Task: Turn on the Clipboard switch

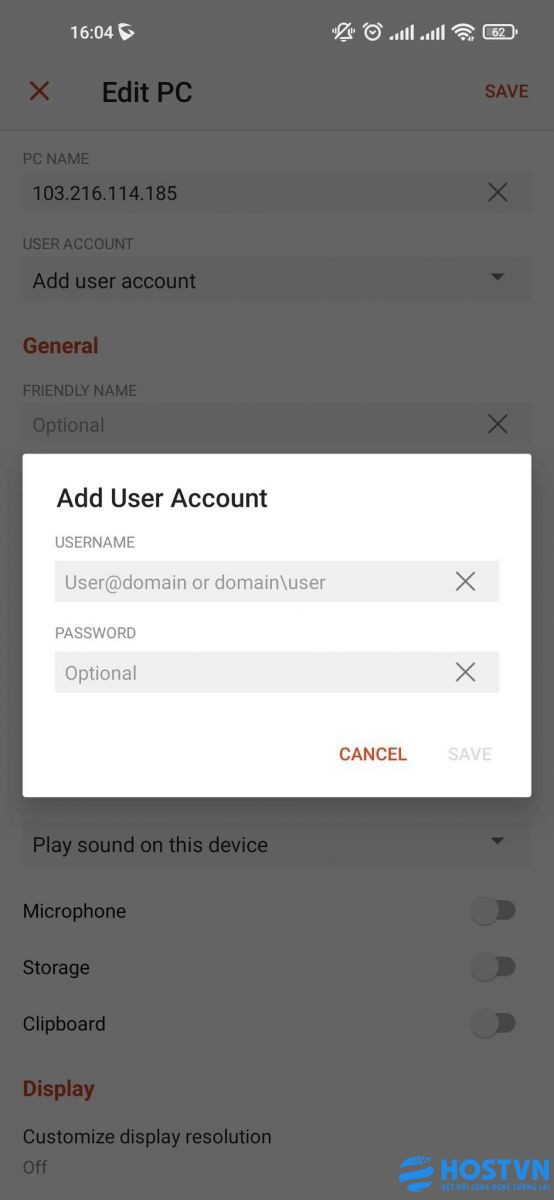Action: click(x=493, y=1023)
